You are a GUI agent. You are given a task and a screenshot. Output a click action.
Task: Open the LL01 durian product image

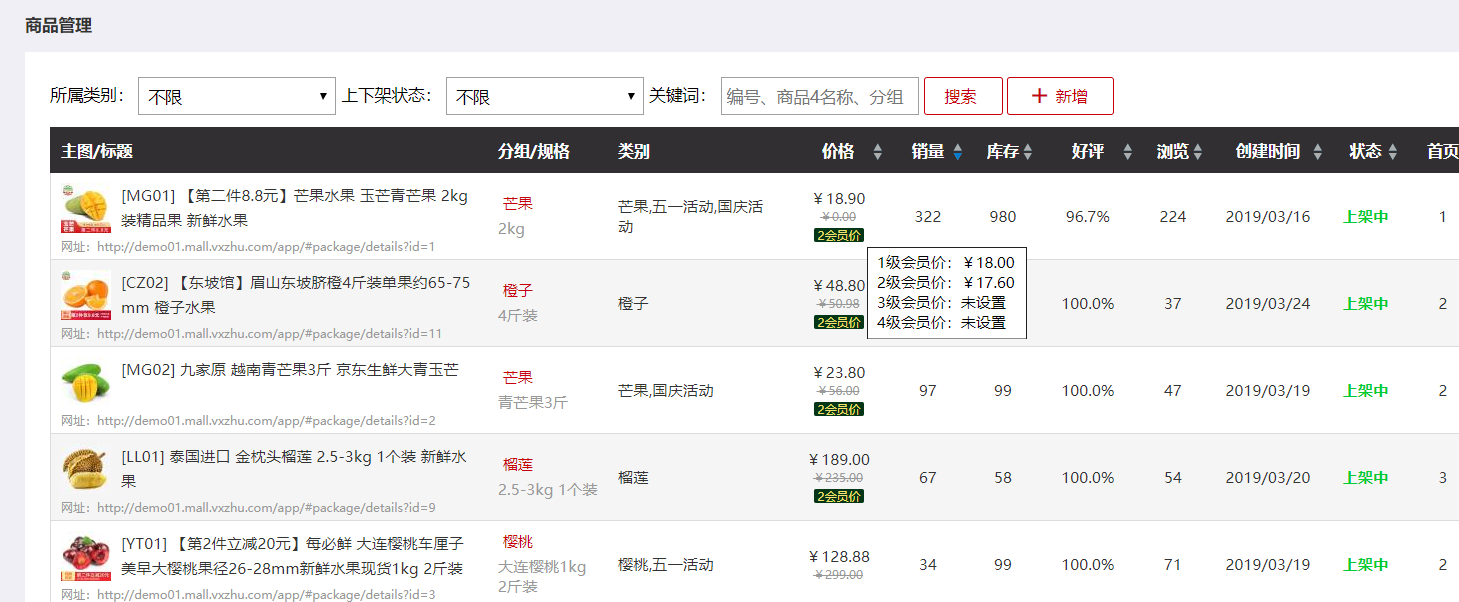pyautogui.click(x=85, y=469)
